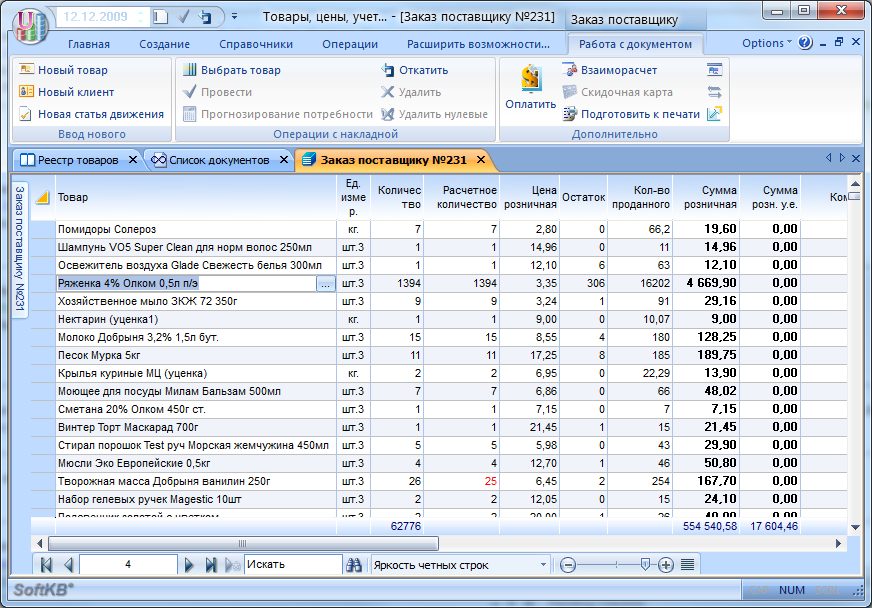This screenshot has width=872, height=608.
Task: Go to next record arrow
Action: point(189,565)
